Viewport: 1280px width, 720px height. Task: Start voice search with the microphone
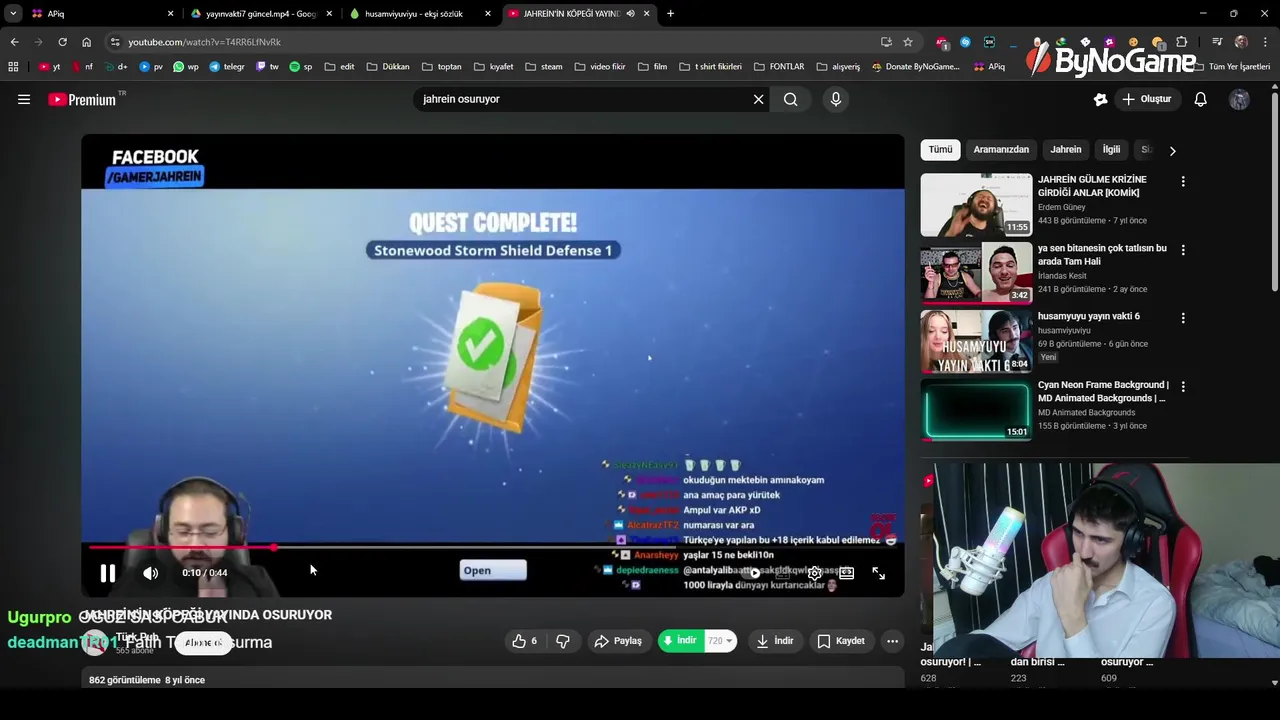pos(836,99)
